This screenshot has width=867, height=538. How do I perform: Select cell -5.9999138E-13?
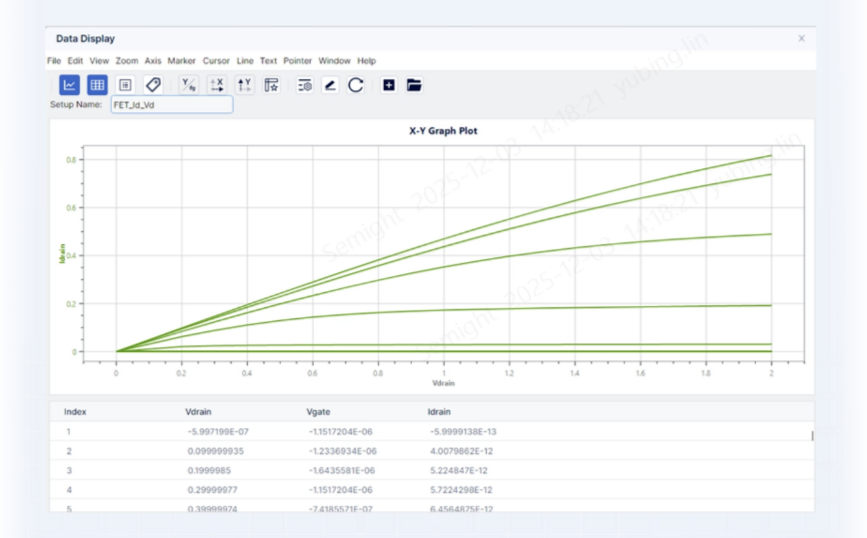point(463,432)
